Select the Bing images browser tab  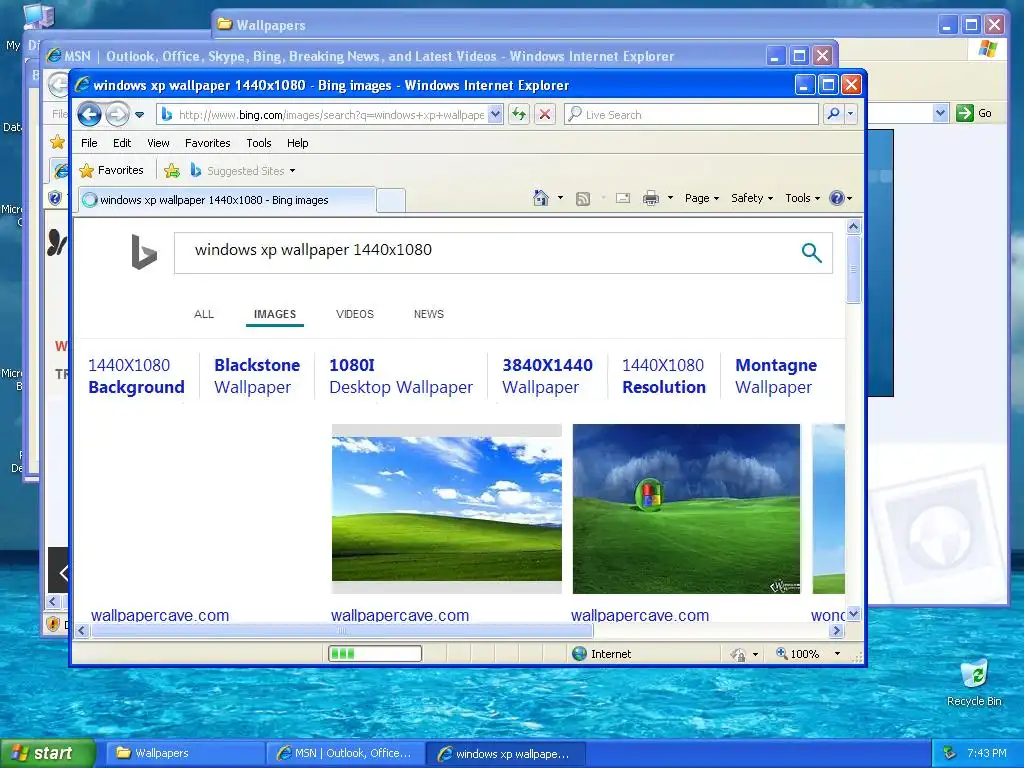pyautogui.click(x=227, y=200)
